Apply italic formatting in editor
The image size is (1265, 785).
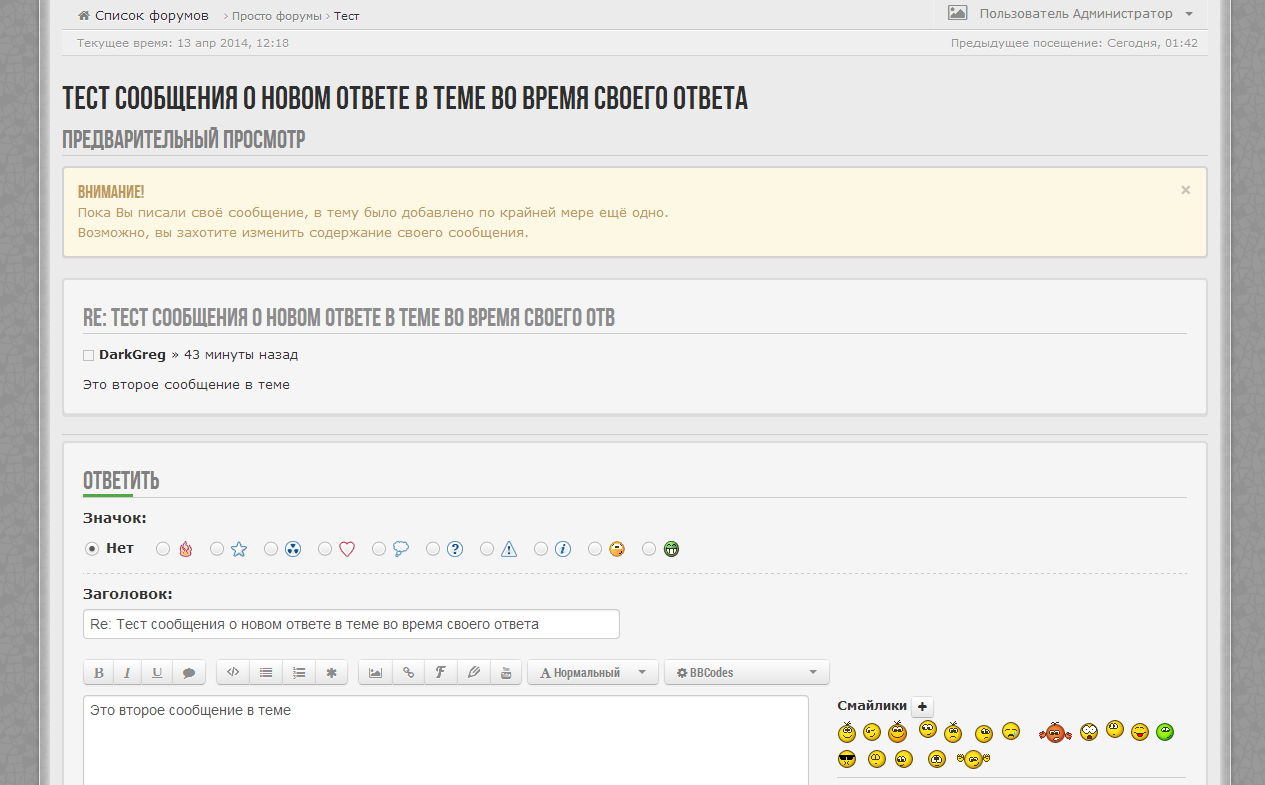[127, 673]
